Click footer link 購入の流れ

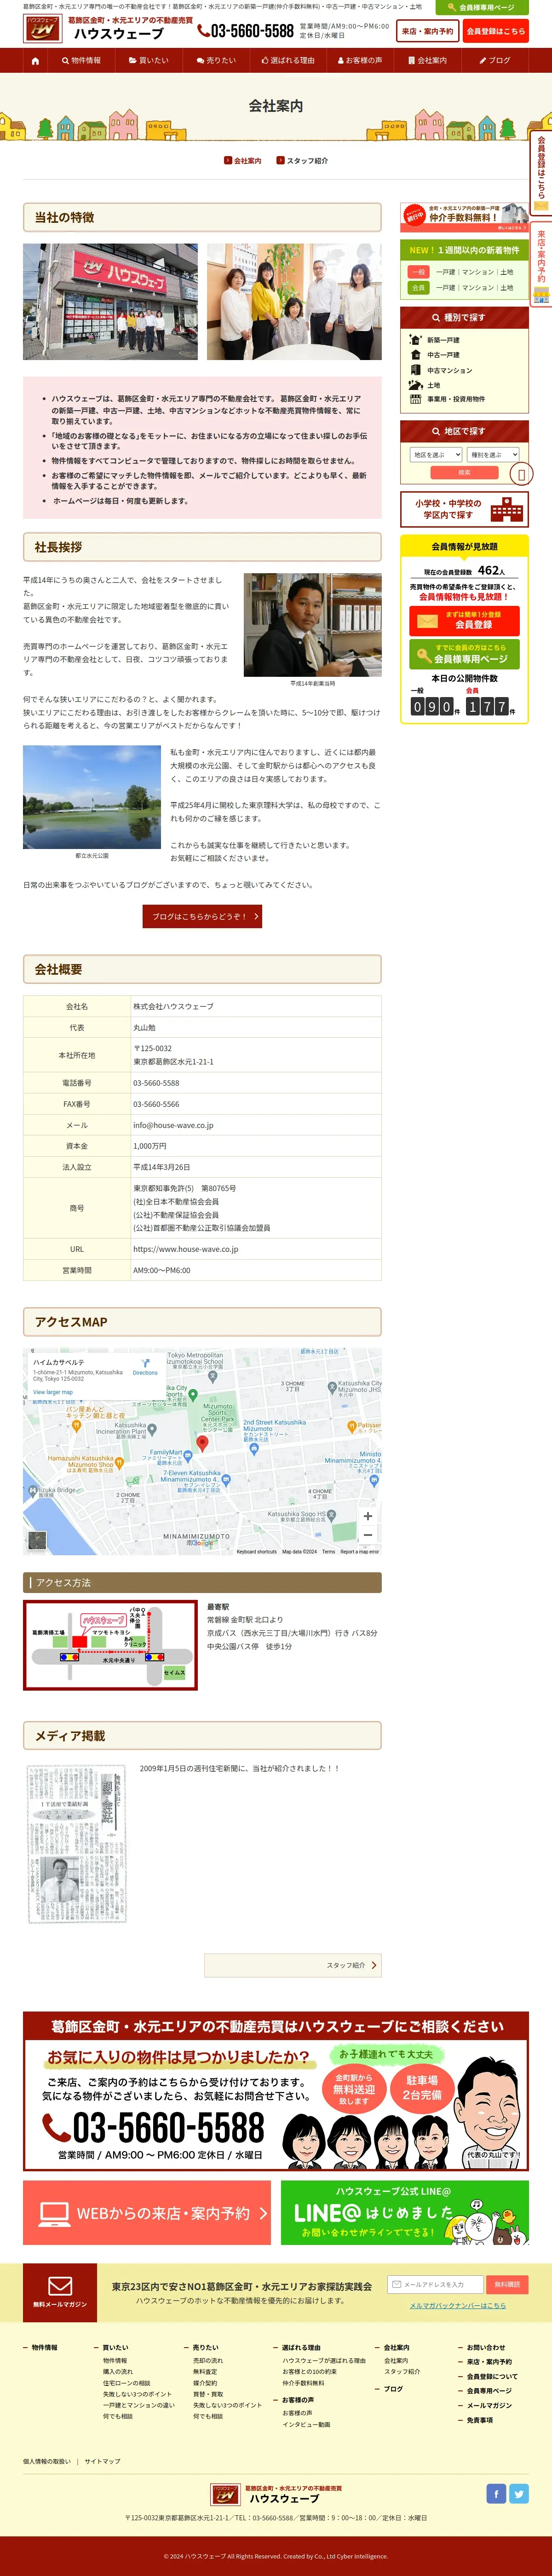[118, 2372]
